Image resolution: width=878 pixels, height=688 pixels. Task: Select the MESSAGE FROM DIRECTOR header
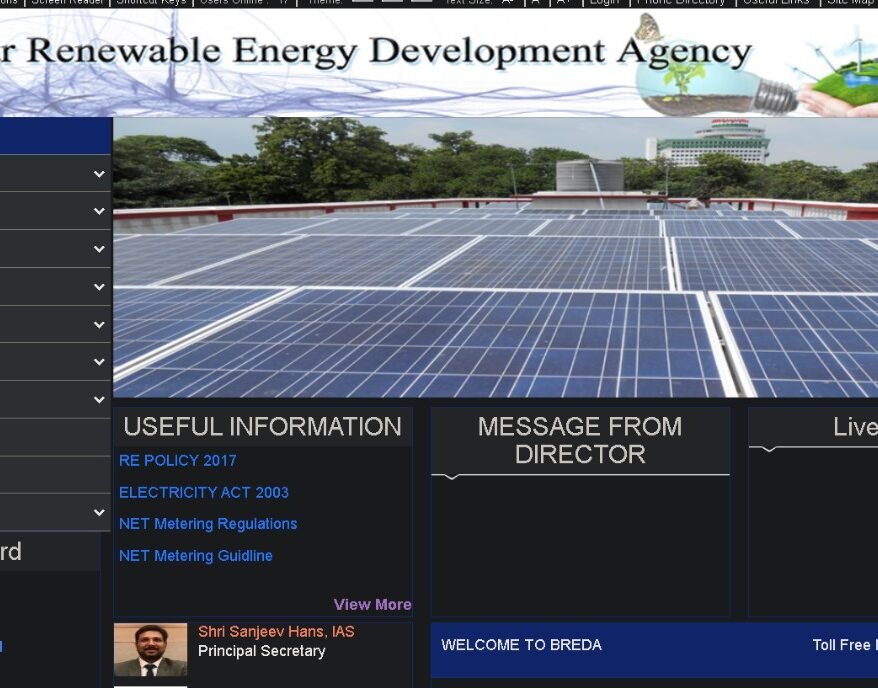point(580,440)
